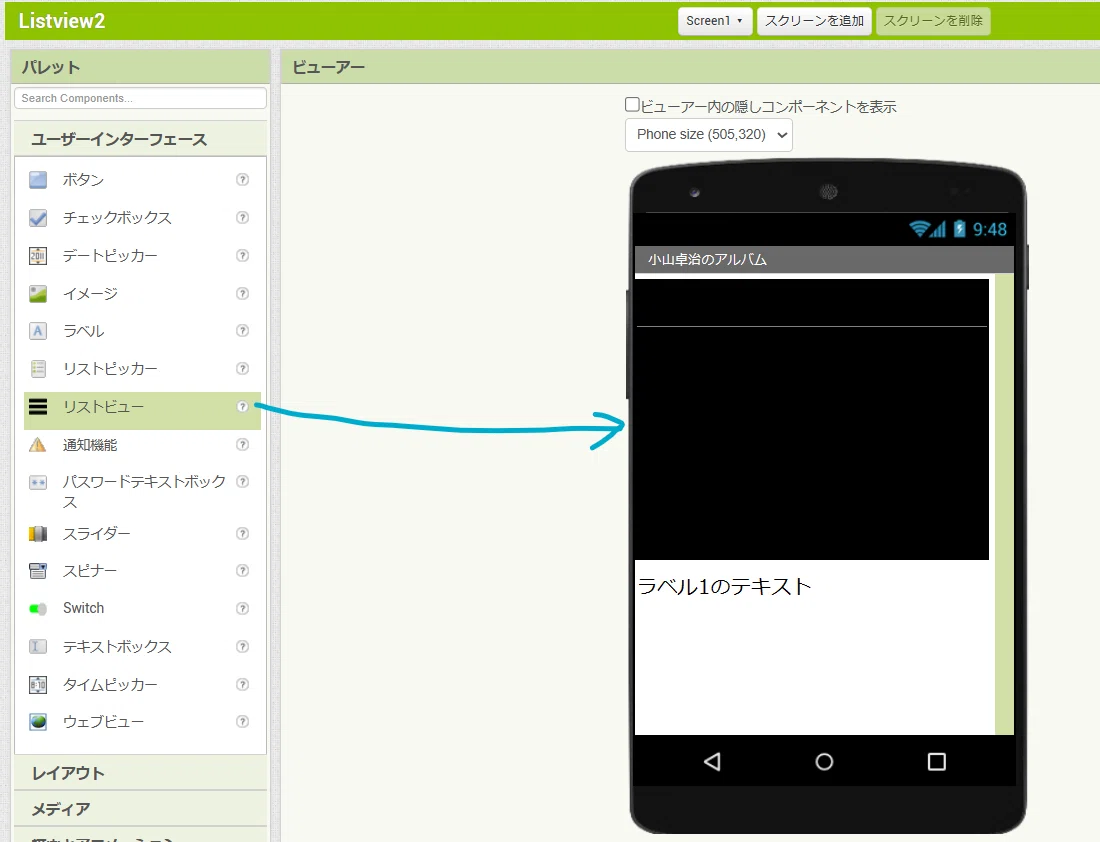Select the ウェブビュー globe icon
1100x842 pixels.
click(38, 722)
